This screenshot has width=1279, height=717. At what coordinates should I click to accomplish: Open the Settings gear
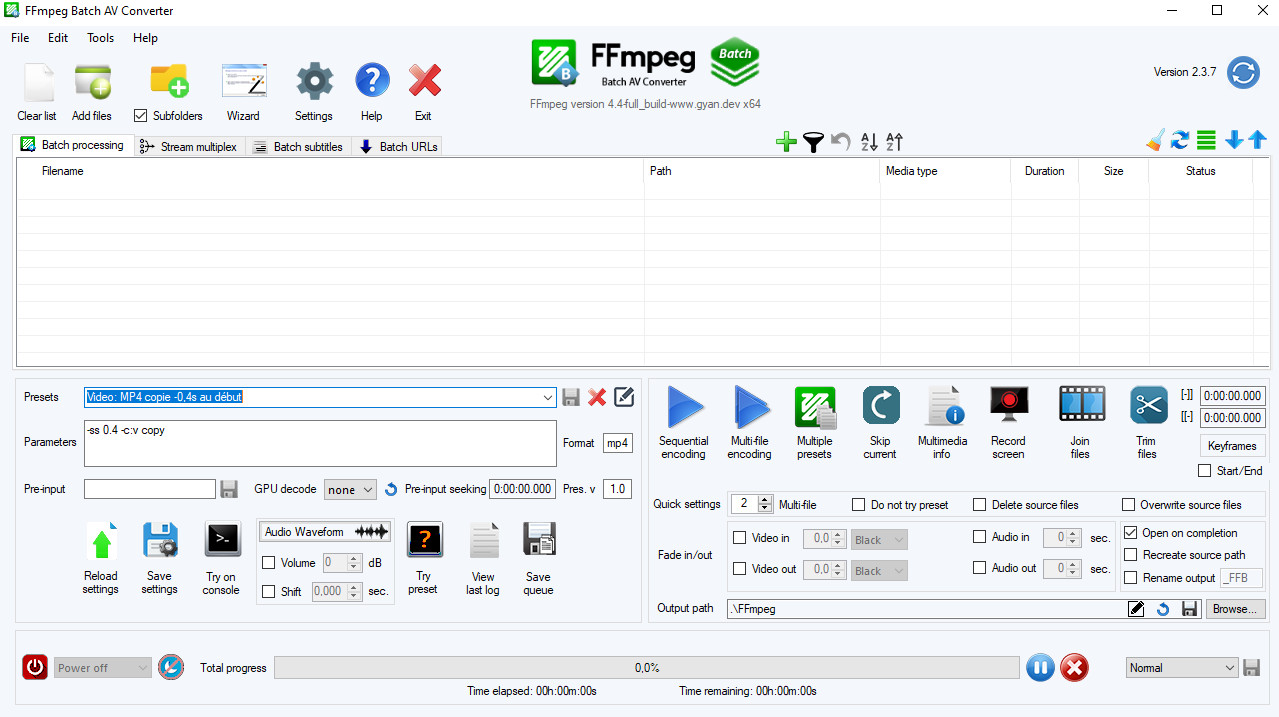tap(314, 81)
